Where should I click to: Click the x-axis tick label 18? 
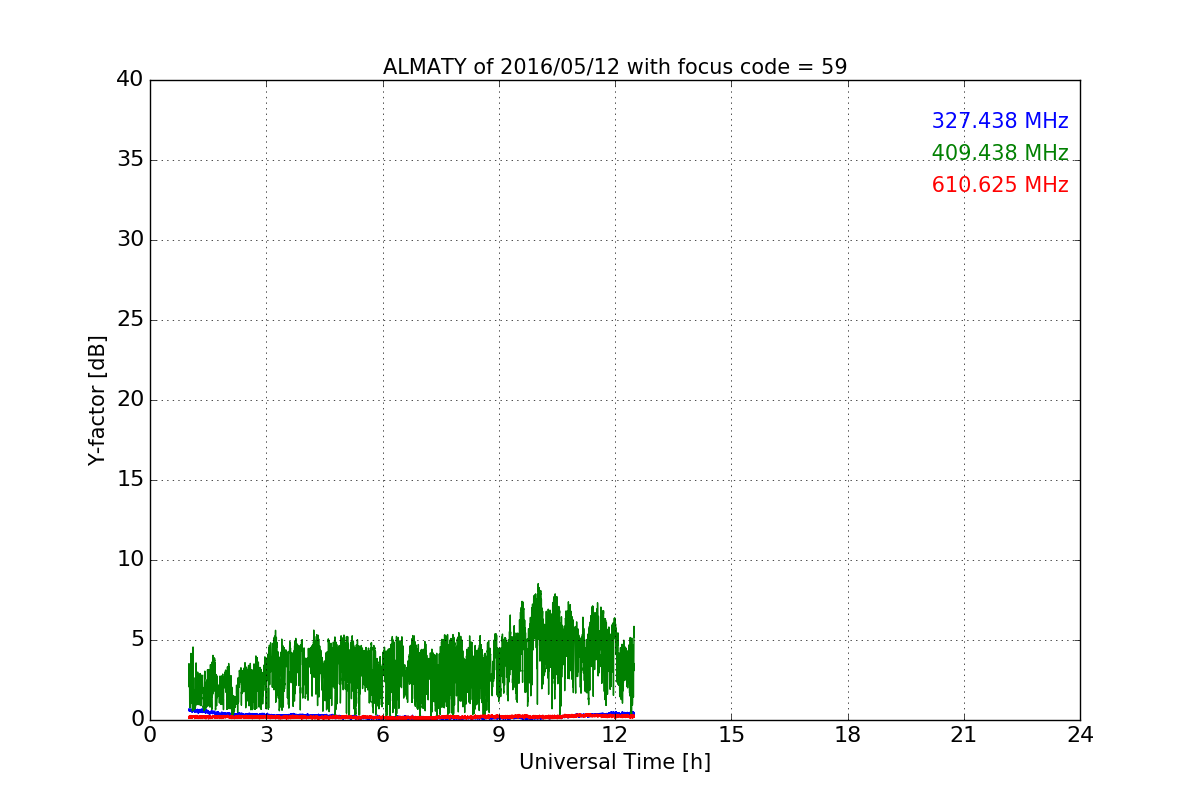(848, 735)
